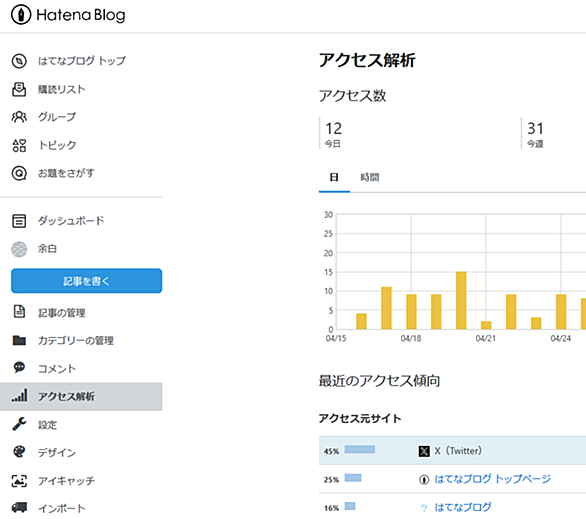Click the 記事を書く button

(87, 281)
